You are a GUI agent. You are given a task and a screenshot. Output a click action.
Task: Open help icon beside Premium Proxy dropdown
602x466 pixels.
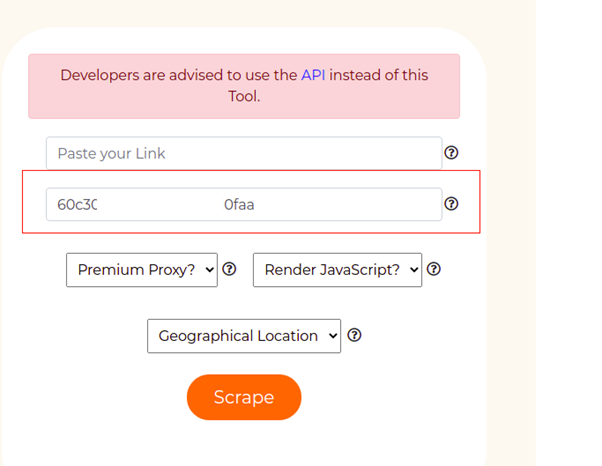click(x=229, y=269)
